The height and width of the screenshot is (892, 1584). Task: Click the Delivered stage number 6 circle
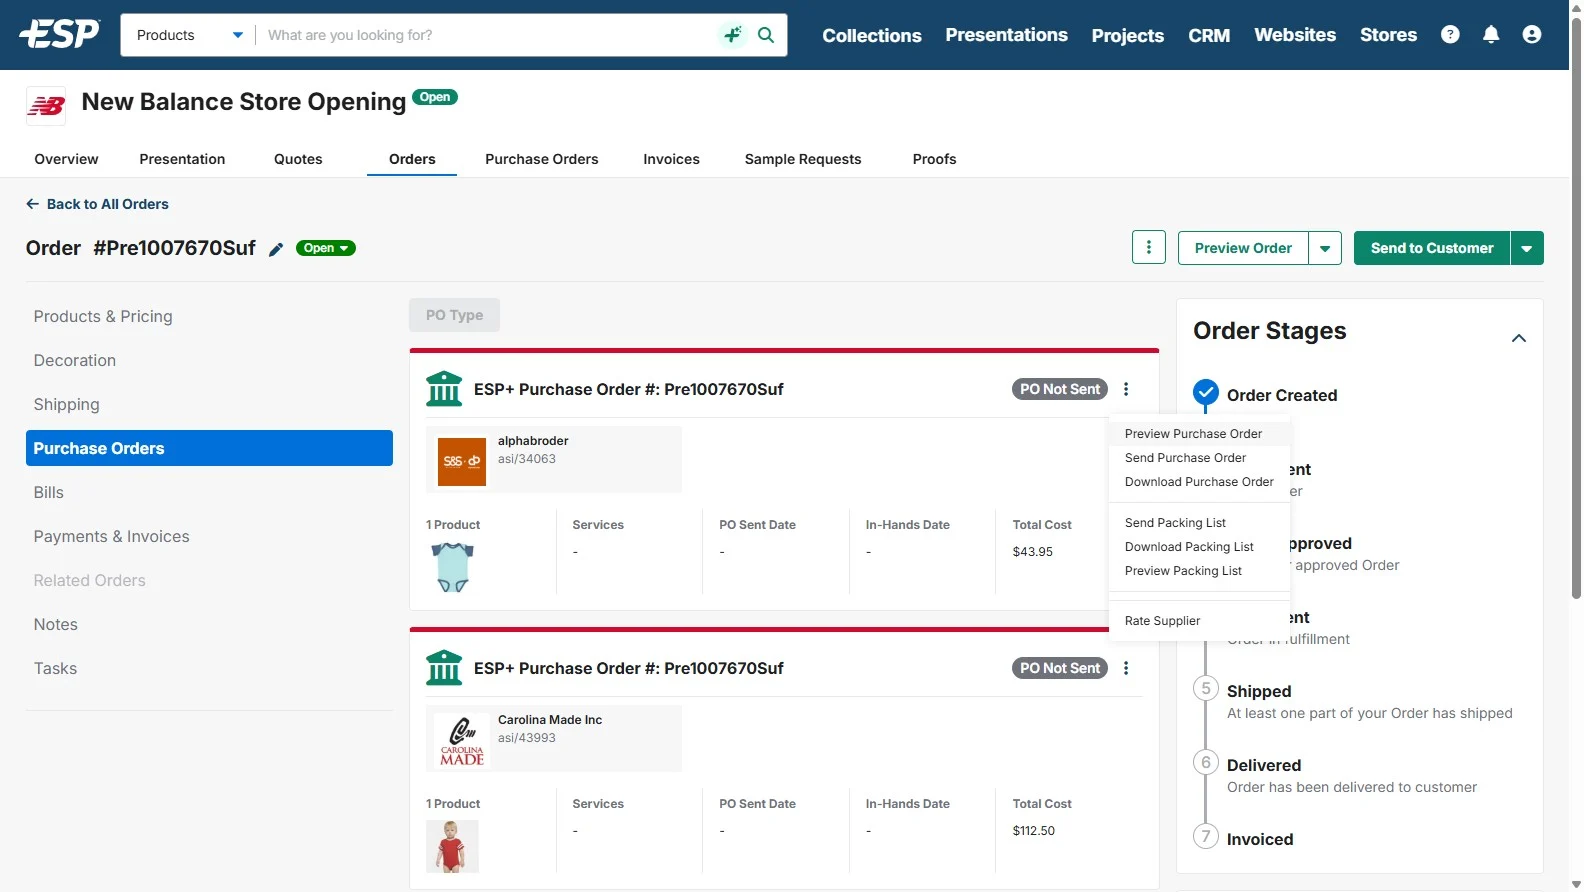(x=1206, y=763)
